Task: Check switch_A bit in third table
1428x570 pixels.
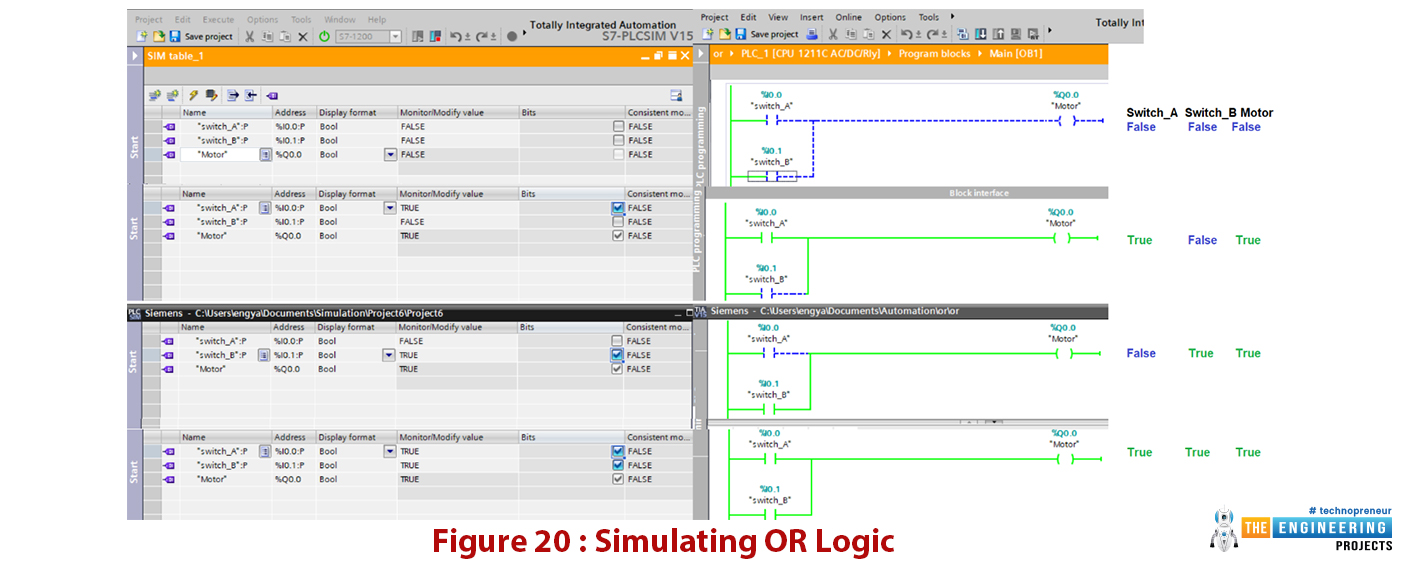Action: 618,341
